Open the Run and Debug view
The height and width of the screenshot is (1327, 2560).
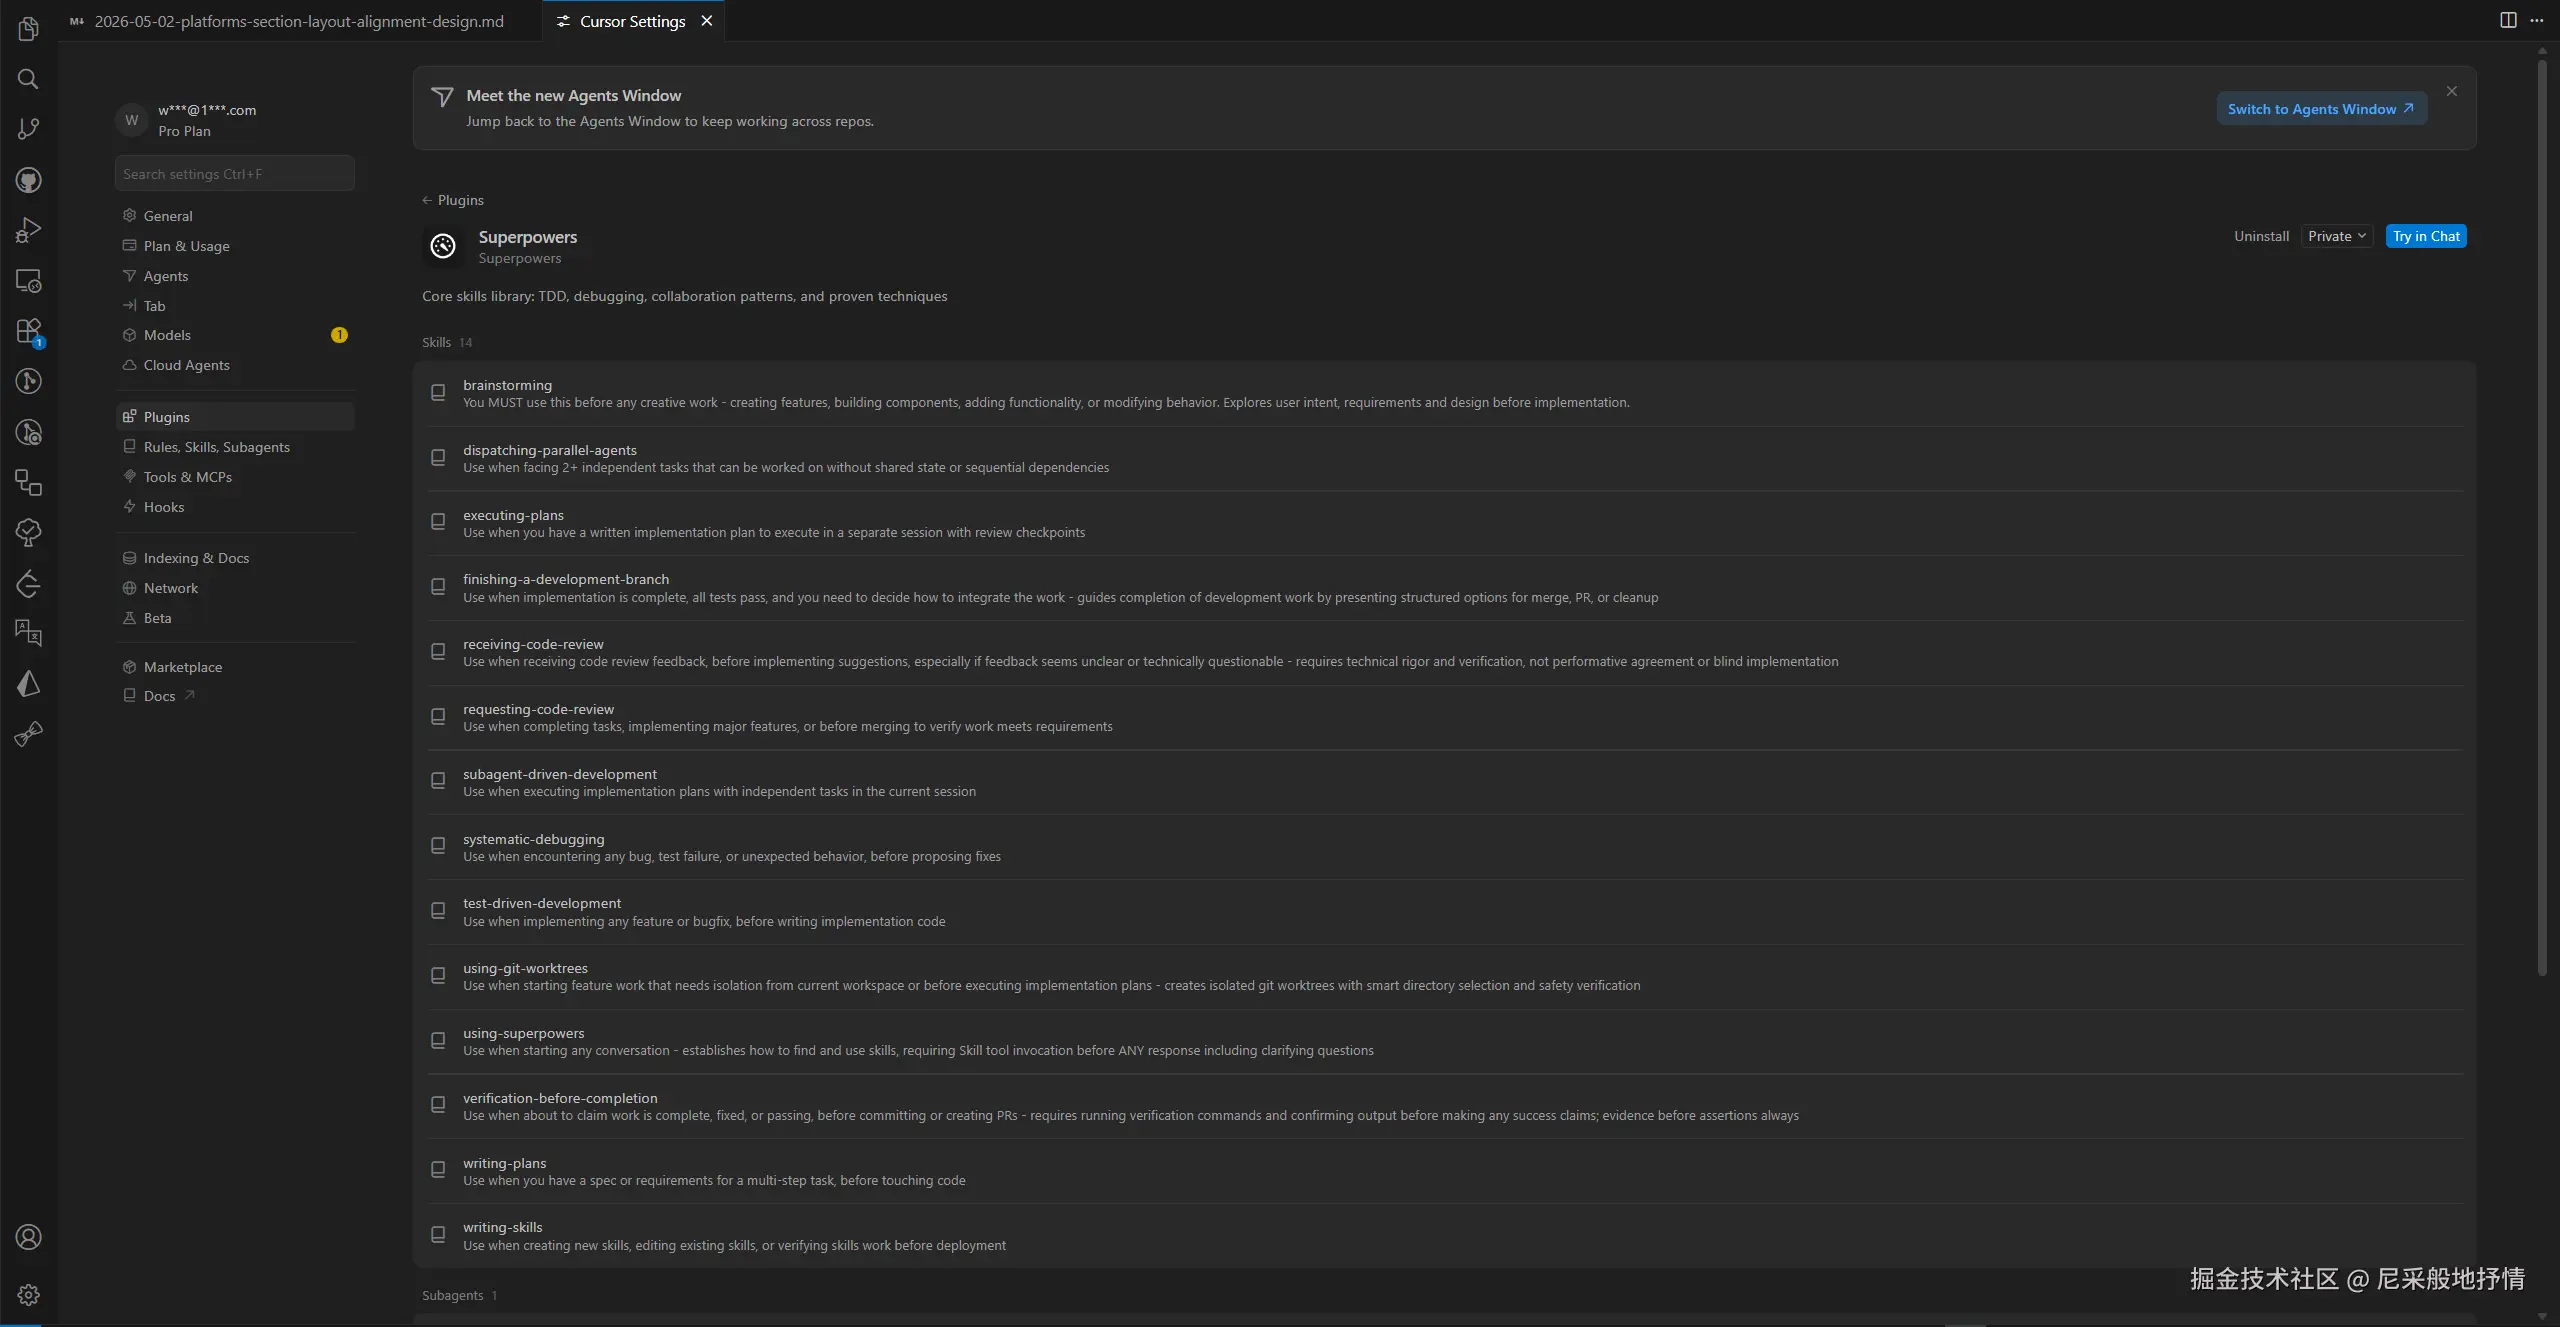28,230
